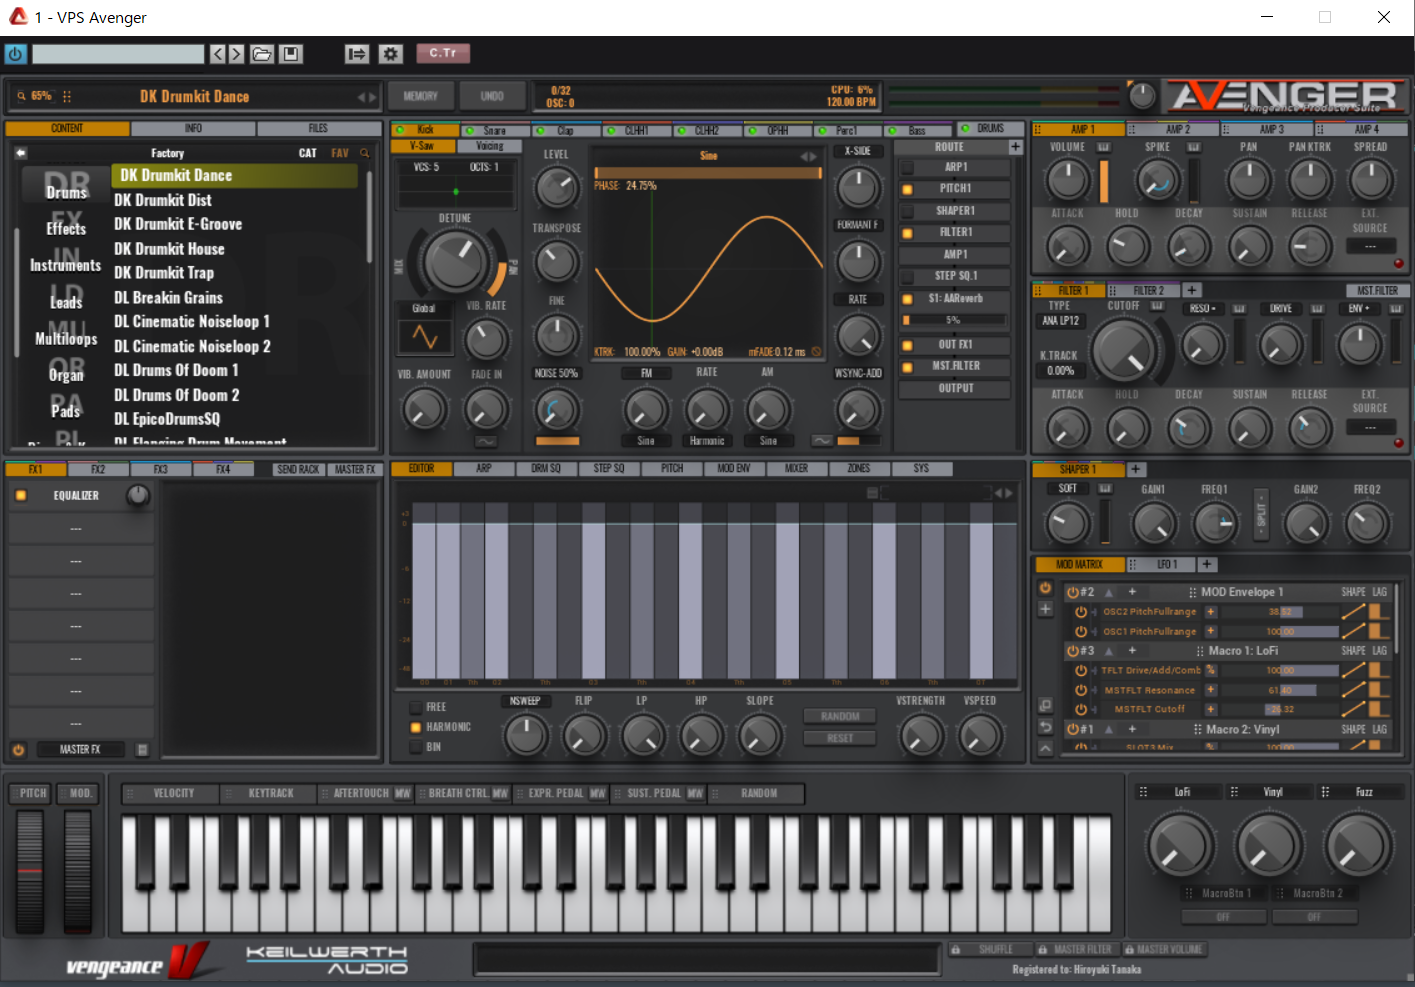Screen dimensions: 1415x987
Task: Open the ENV parameter dropdown in filter
Action: [x=1359, y=308]
